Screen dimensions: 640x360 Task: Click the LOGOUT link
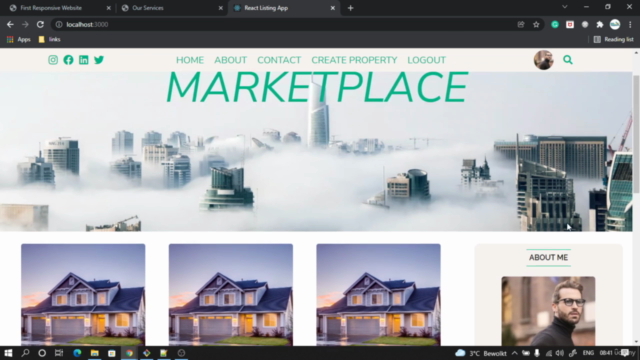coord(427,60)
